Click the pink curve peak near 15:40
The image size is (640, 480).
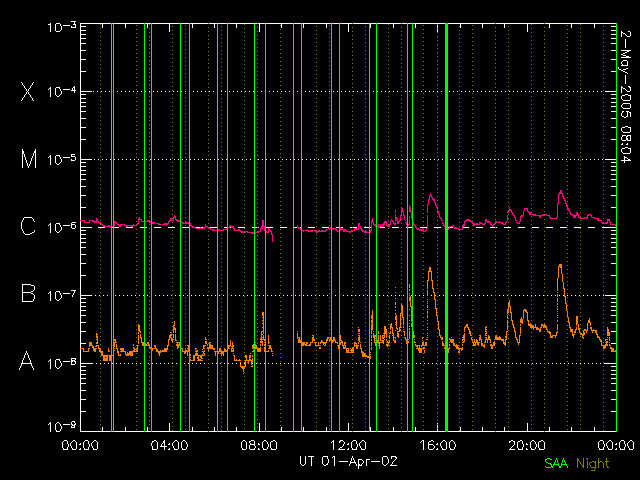pyautogui.click(x=430, y=195)
